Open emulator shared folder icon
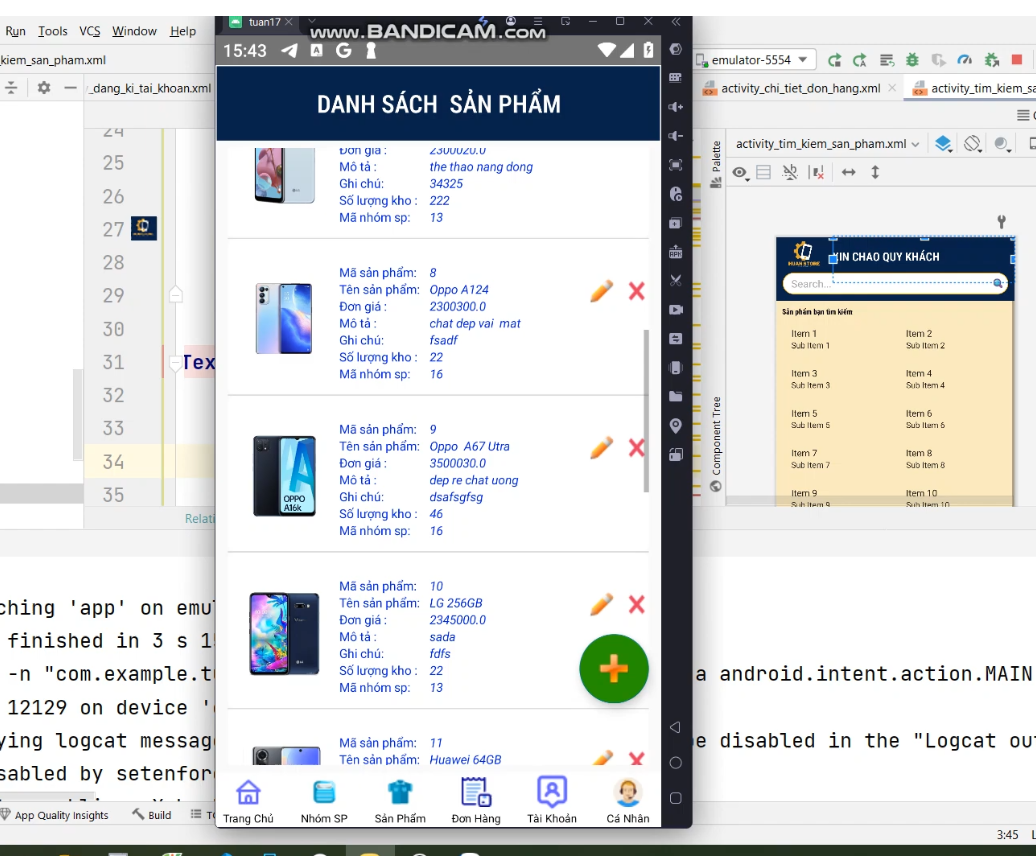The image size is (1036, 856). click(x=675, y=396)
